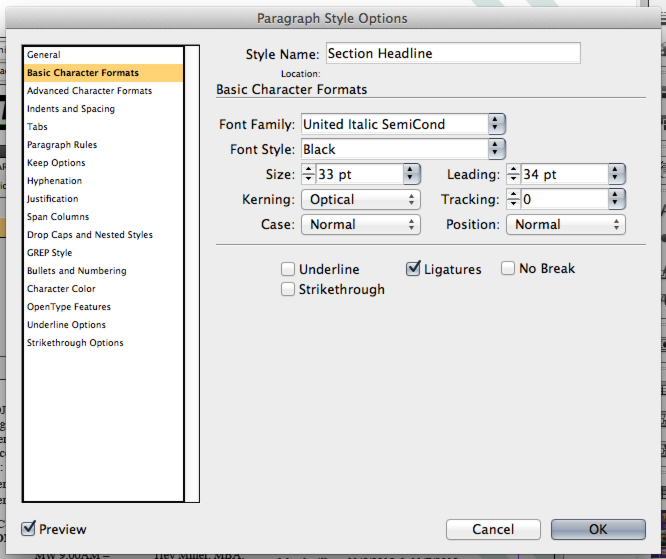Open Drop Caps and Nested Styles

point(103,234)
